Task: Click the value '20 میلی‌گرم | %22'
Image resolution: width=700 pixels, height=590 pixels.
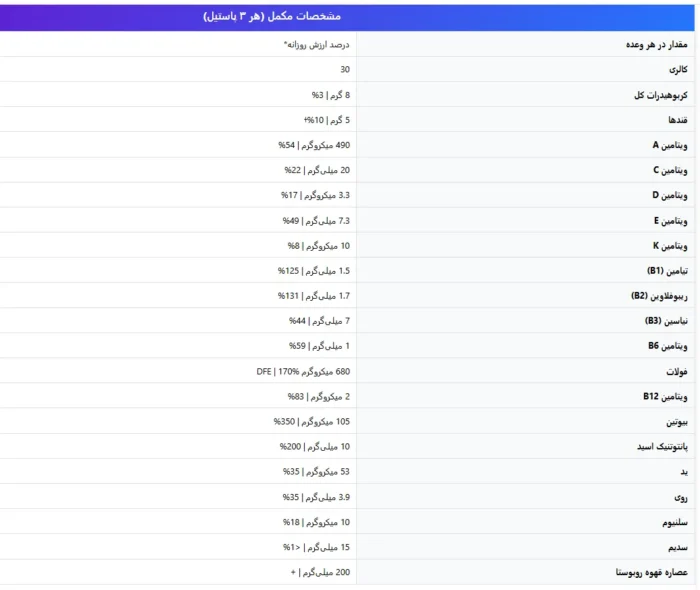Action: click(317, 170)
